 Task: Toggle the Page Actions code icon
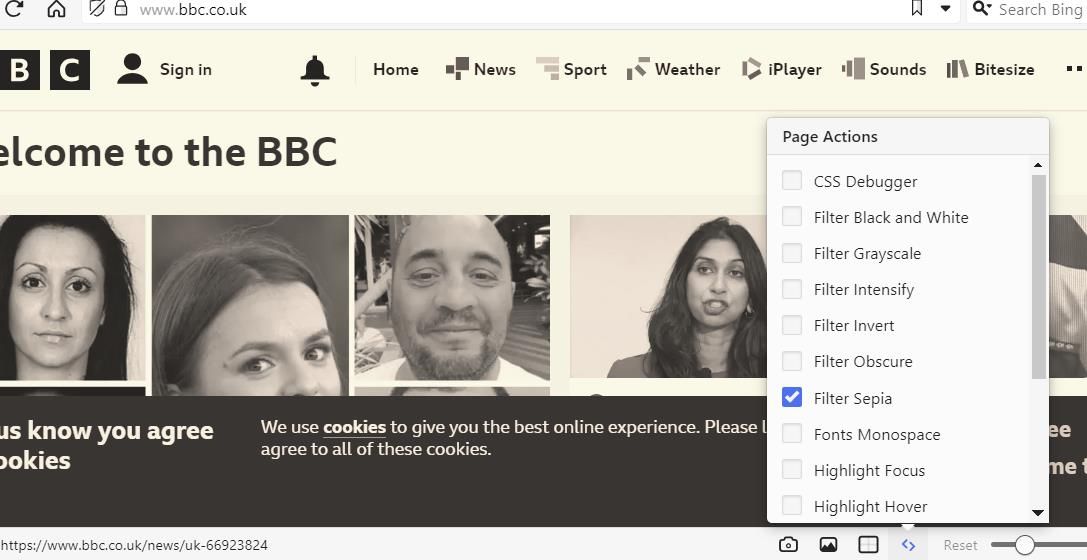point(908,545)
